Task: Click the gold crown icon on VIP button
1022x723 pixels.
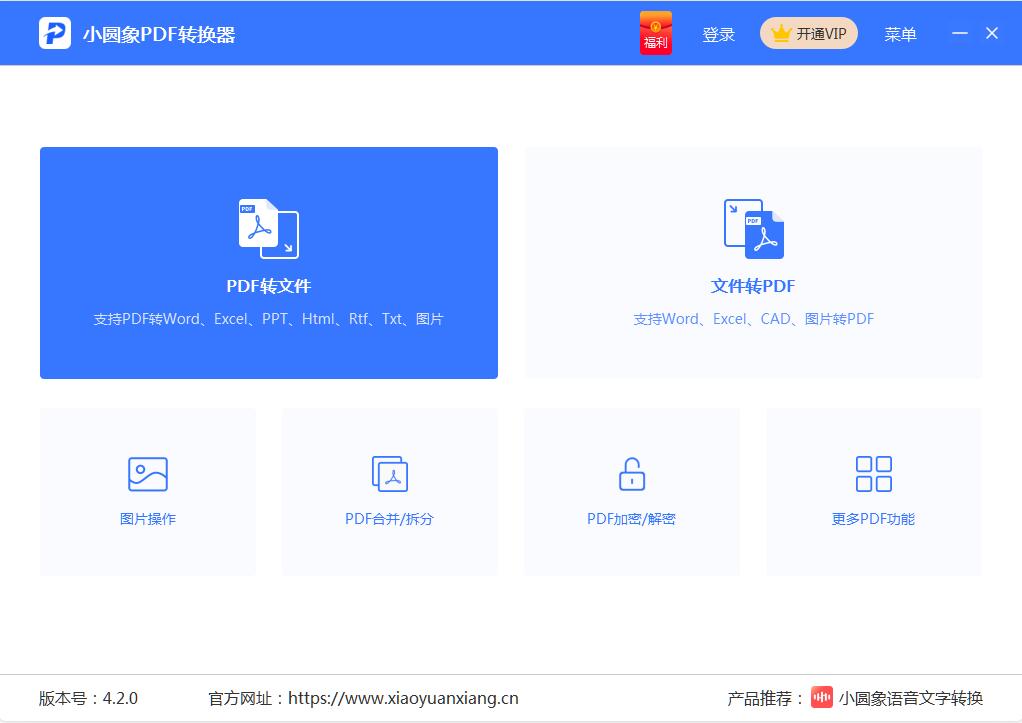Action: [x=781, y=33]
